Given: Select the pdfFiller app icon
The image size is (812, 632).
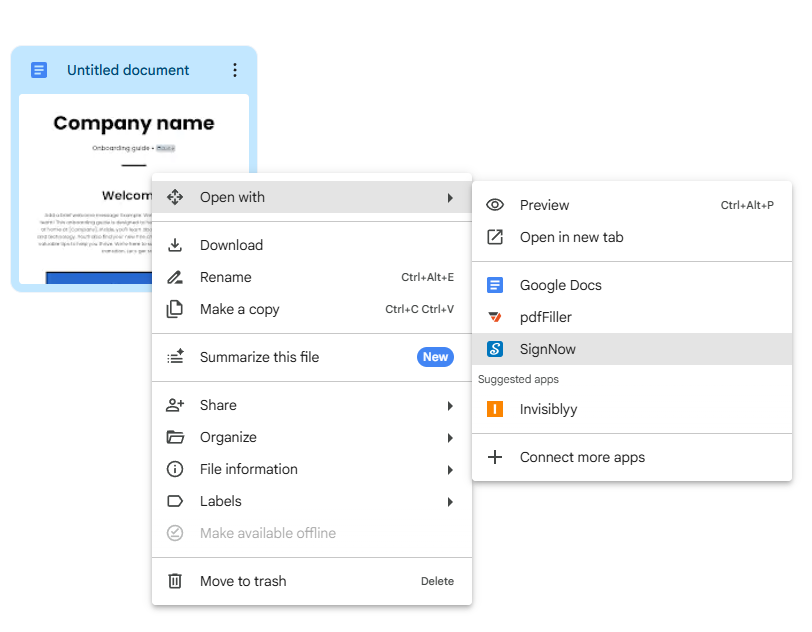Looking at the screenshot, I should click(x=495, y=317).
